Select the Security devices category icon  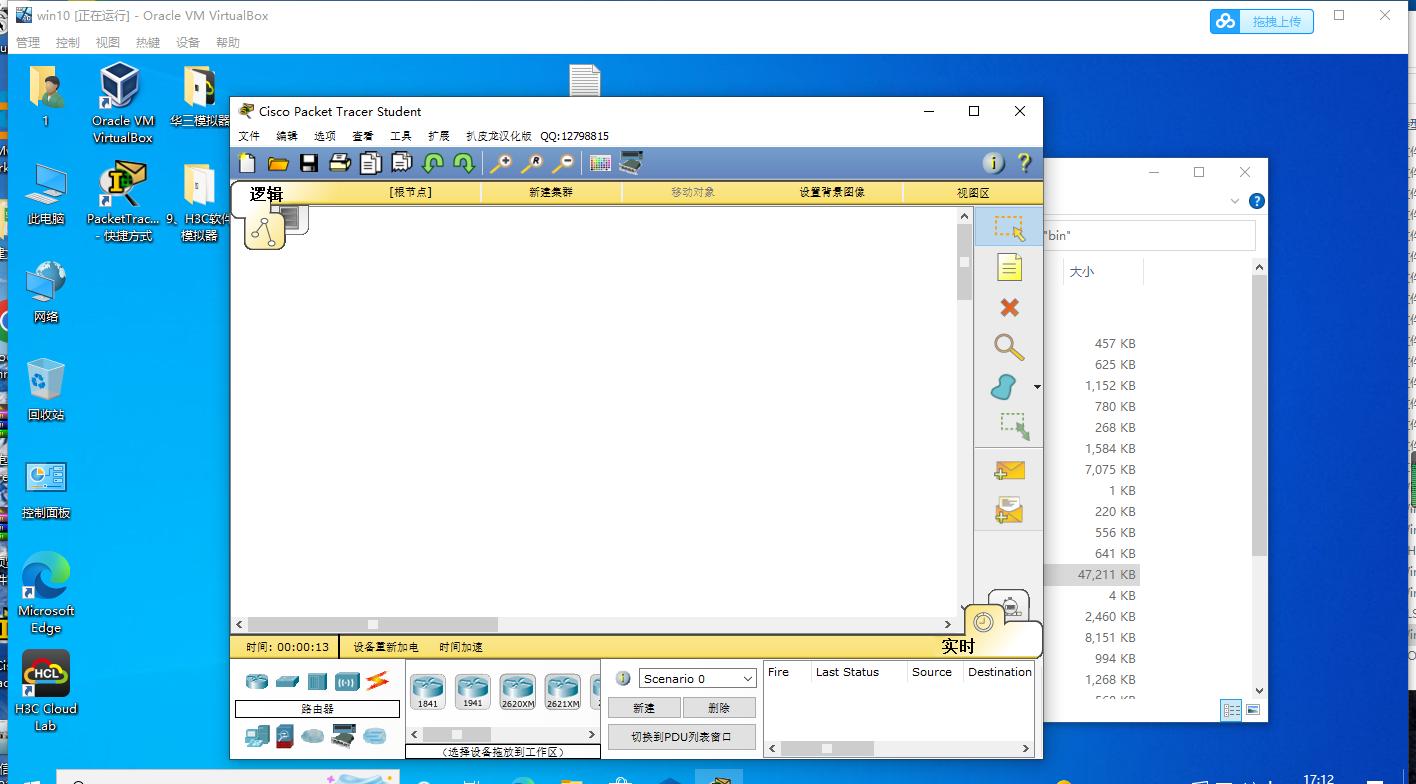(x=285, y=737)
